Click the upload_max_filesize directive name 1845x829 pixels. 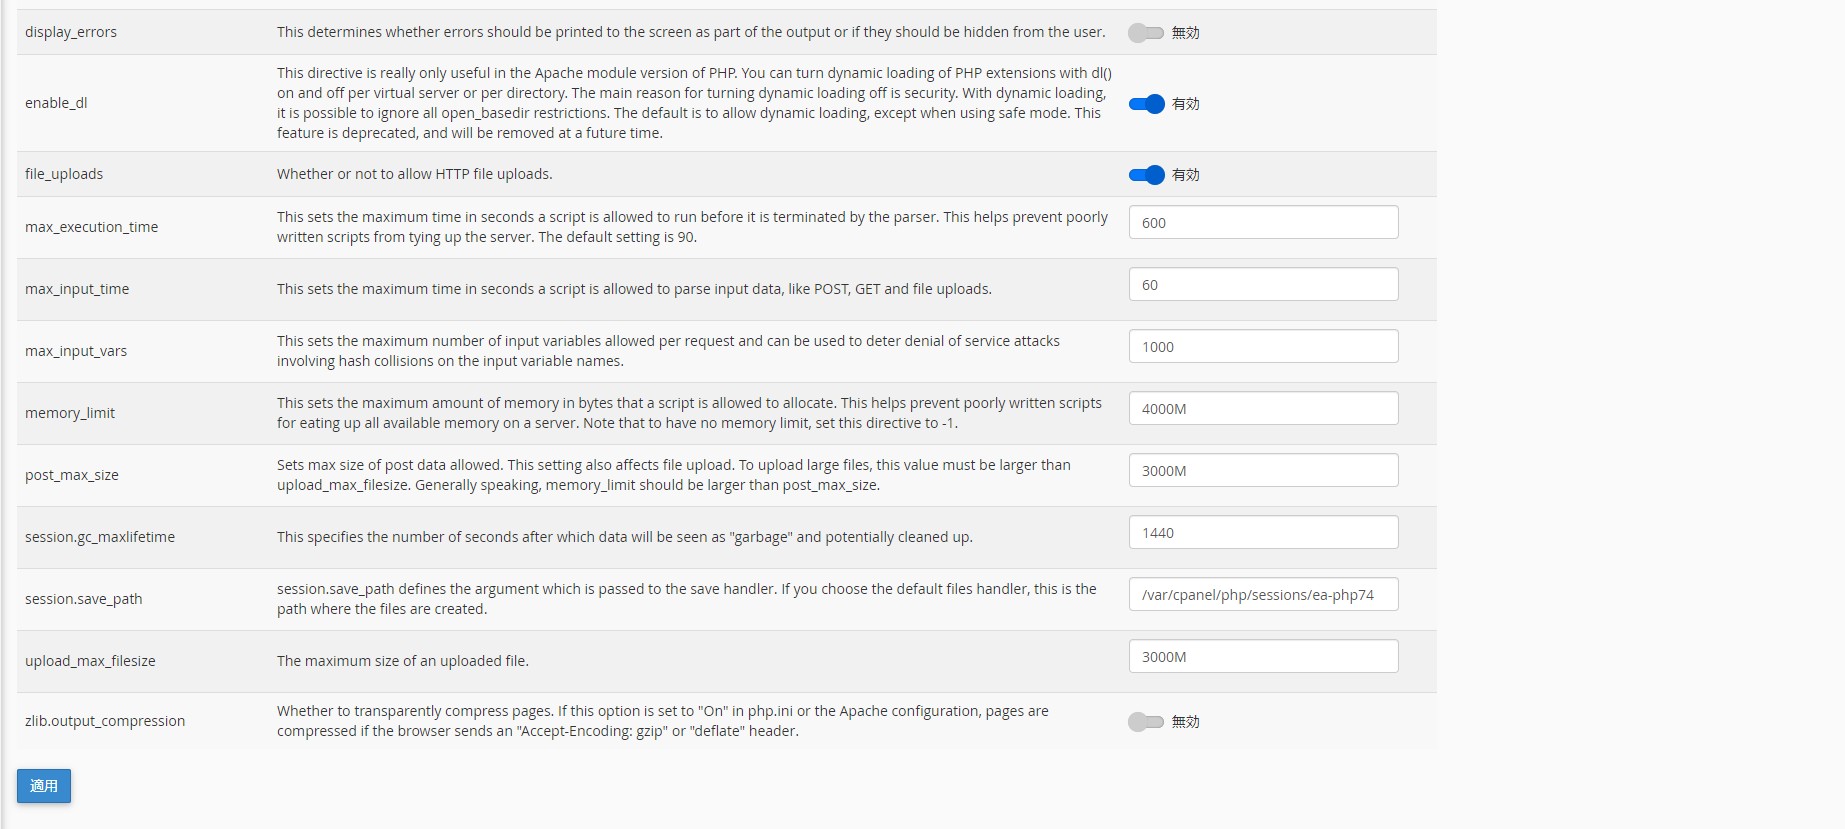click(90, 661)
